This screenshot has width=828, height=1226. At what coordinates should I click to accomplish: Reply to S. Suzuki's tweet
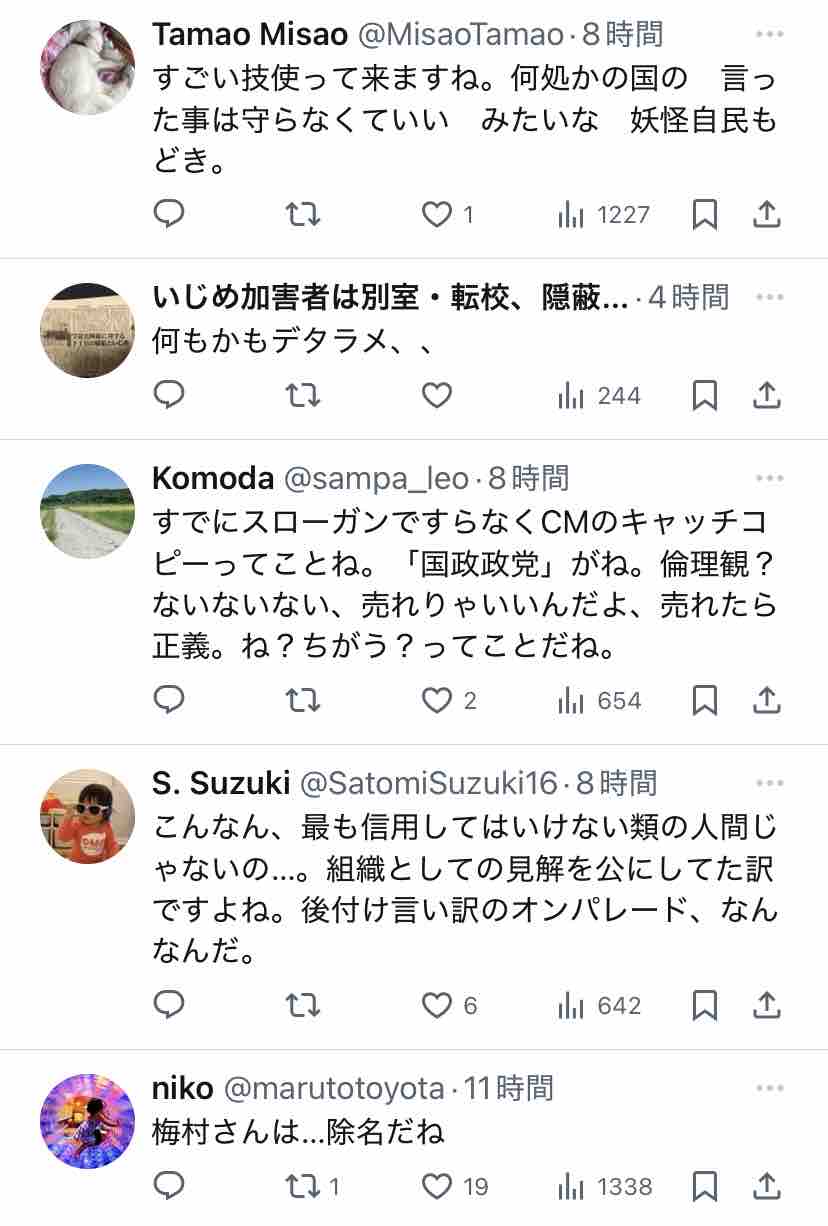[x=169, y=1004]
